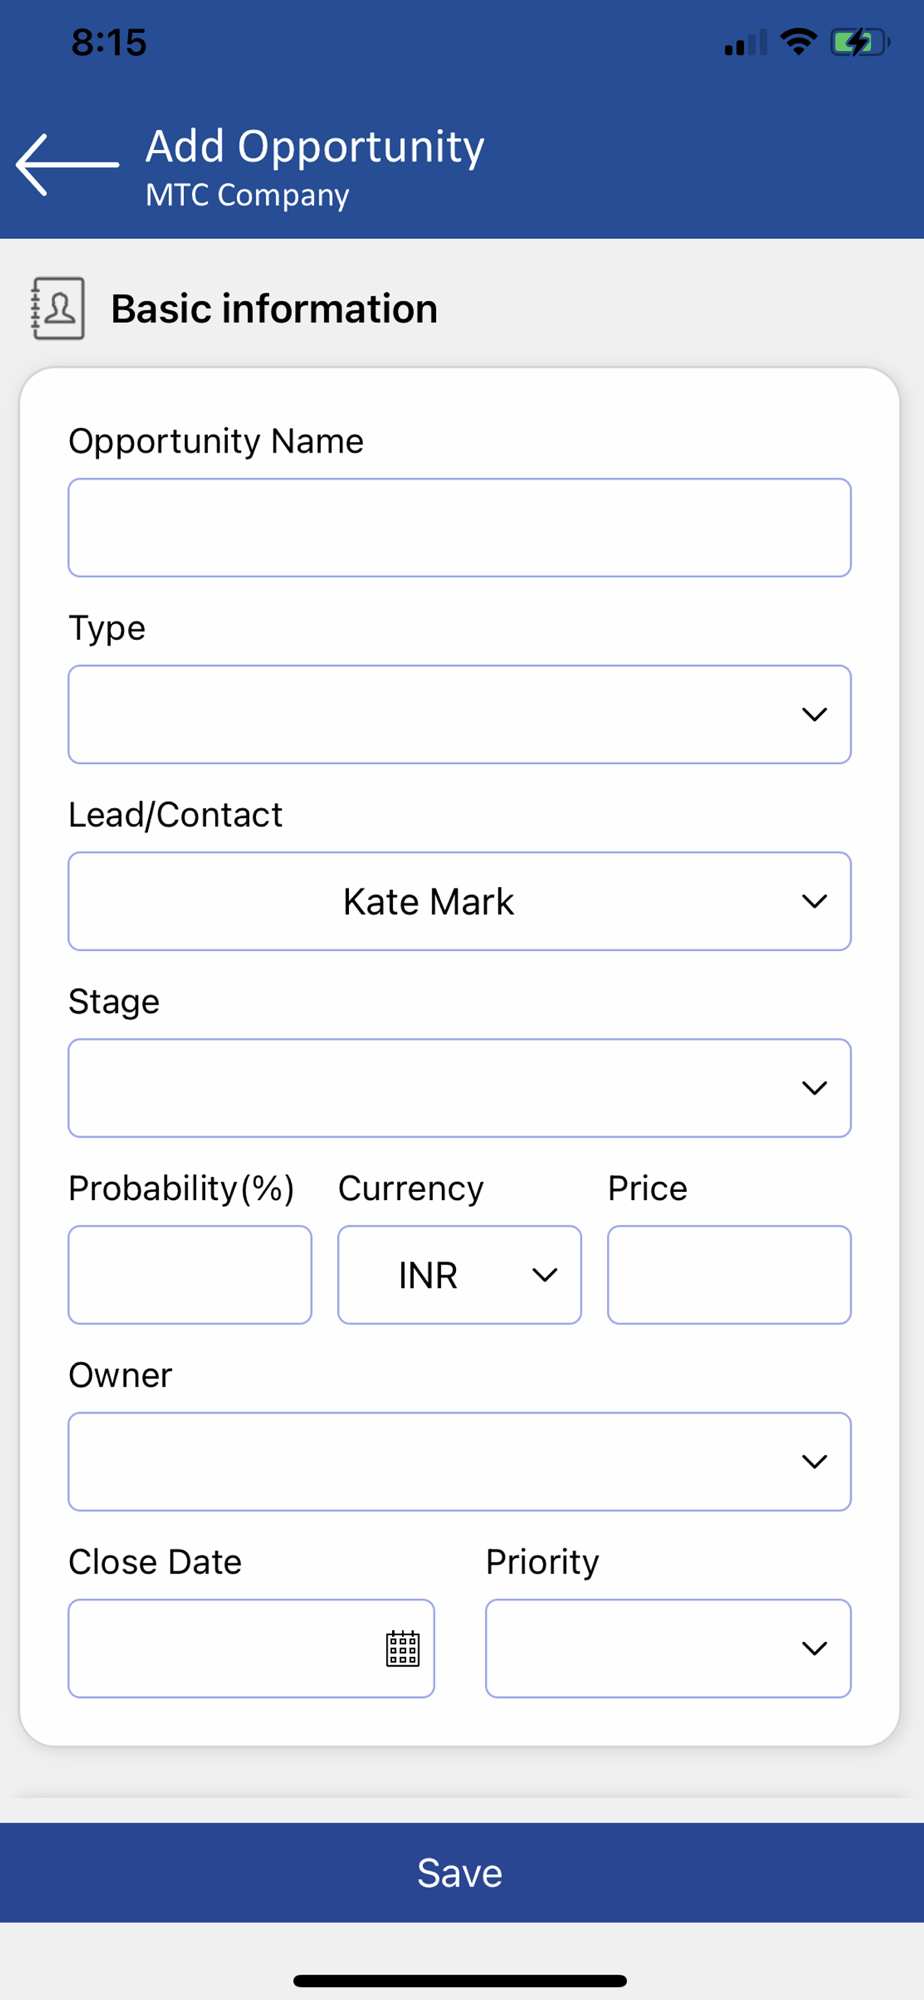924x2000 pixels.
Task: Tap the Probability(%) input field
Action: pyautogui.click(x=190, y=1275)
